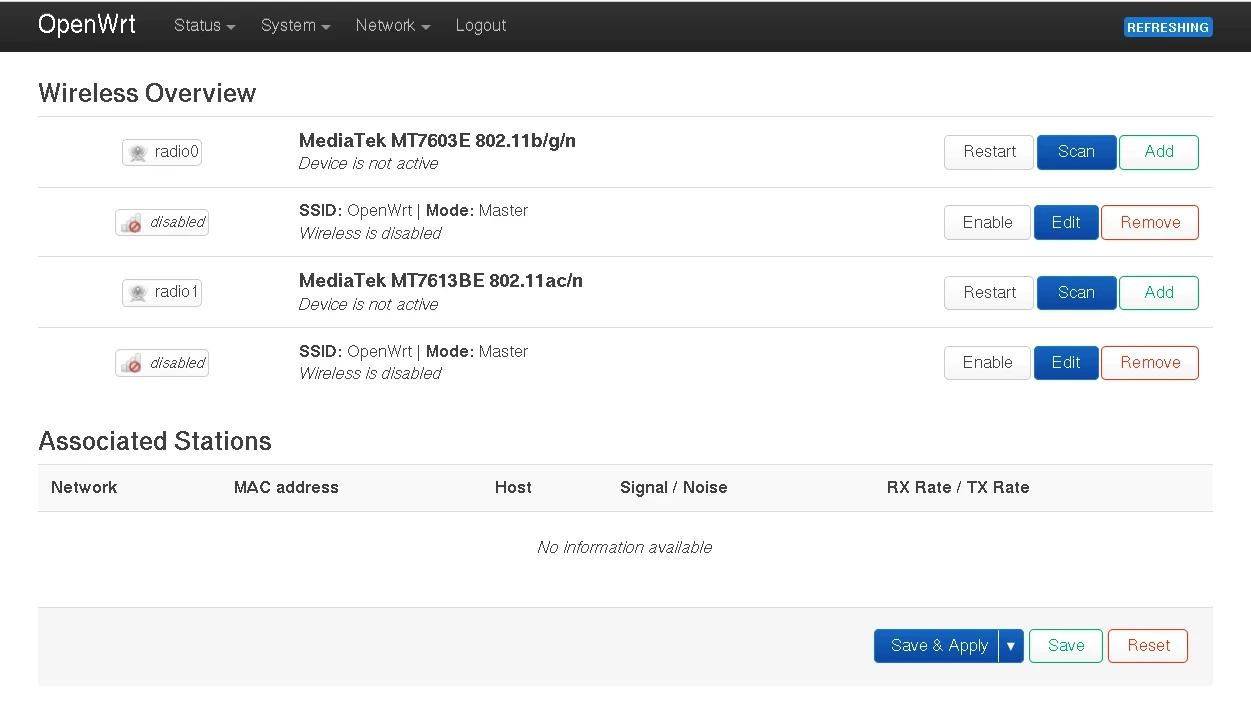Click the disabled status badge under radio1
Image resolution: width=1251 pixels, height=718 pixels.
click(x=162, y=363)
